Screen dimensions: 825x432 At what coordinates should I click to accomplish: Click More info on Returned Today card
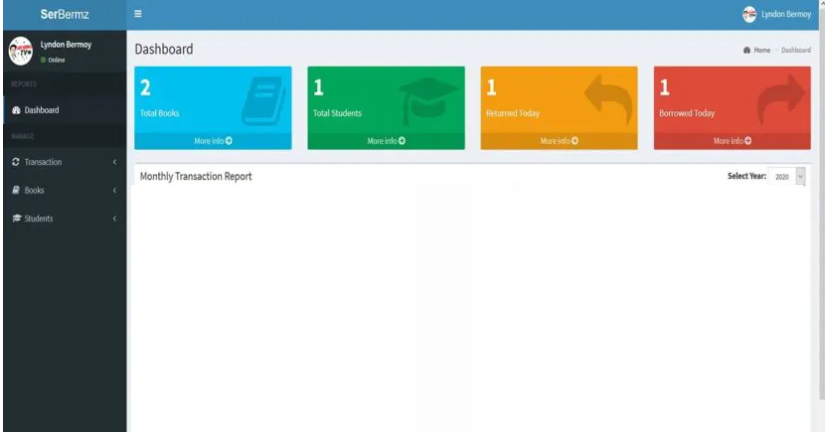559,141
